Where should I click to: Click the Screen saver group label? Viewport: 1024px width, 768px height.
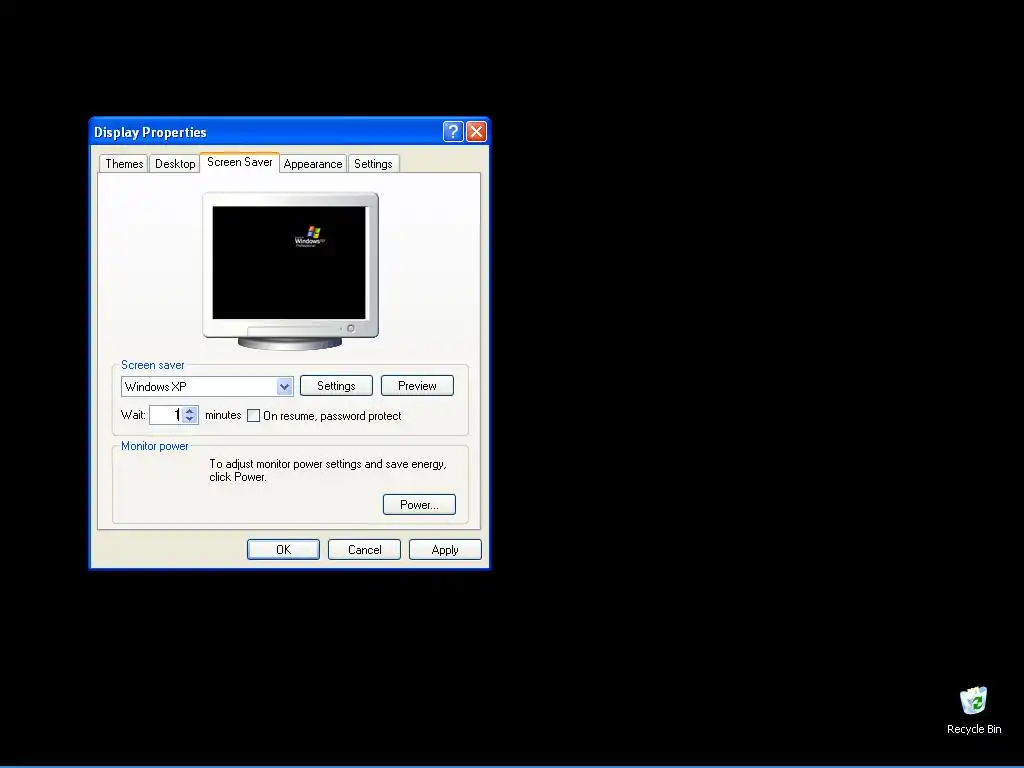153,365
